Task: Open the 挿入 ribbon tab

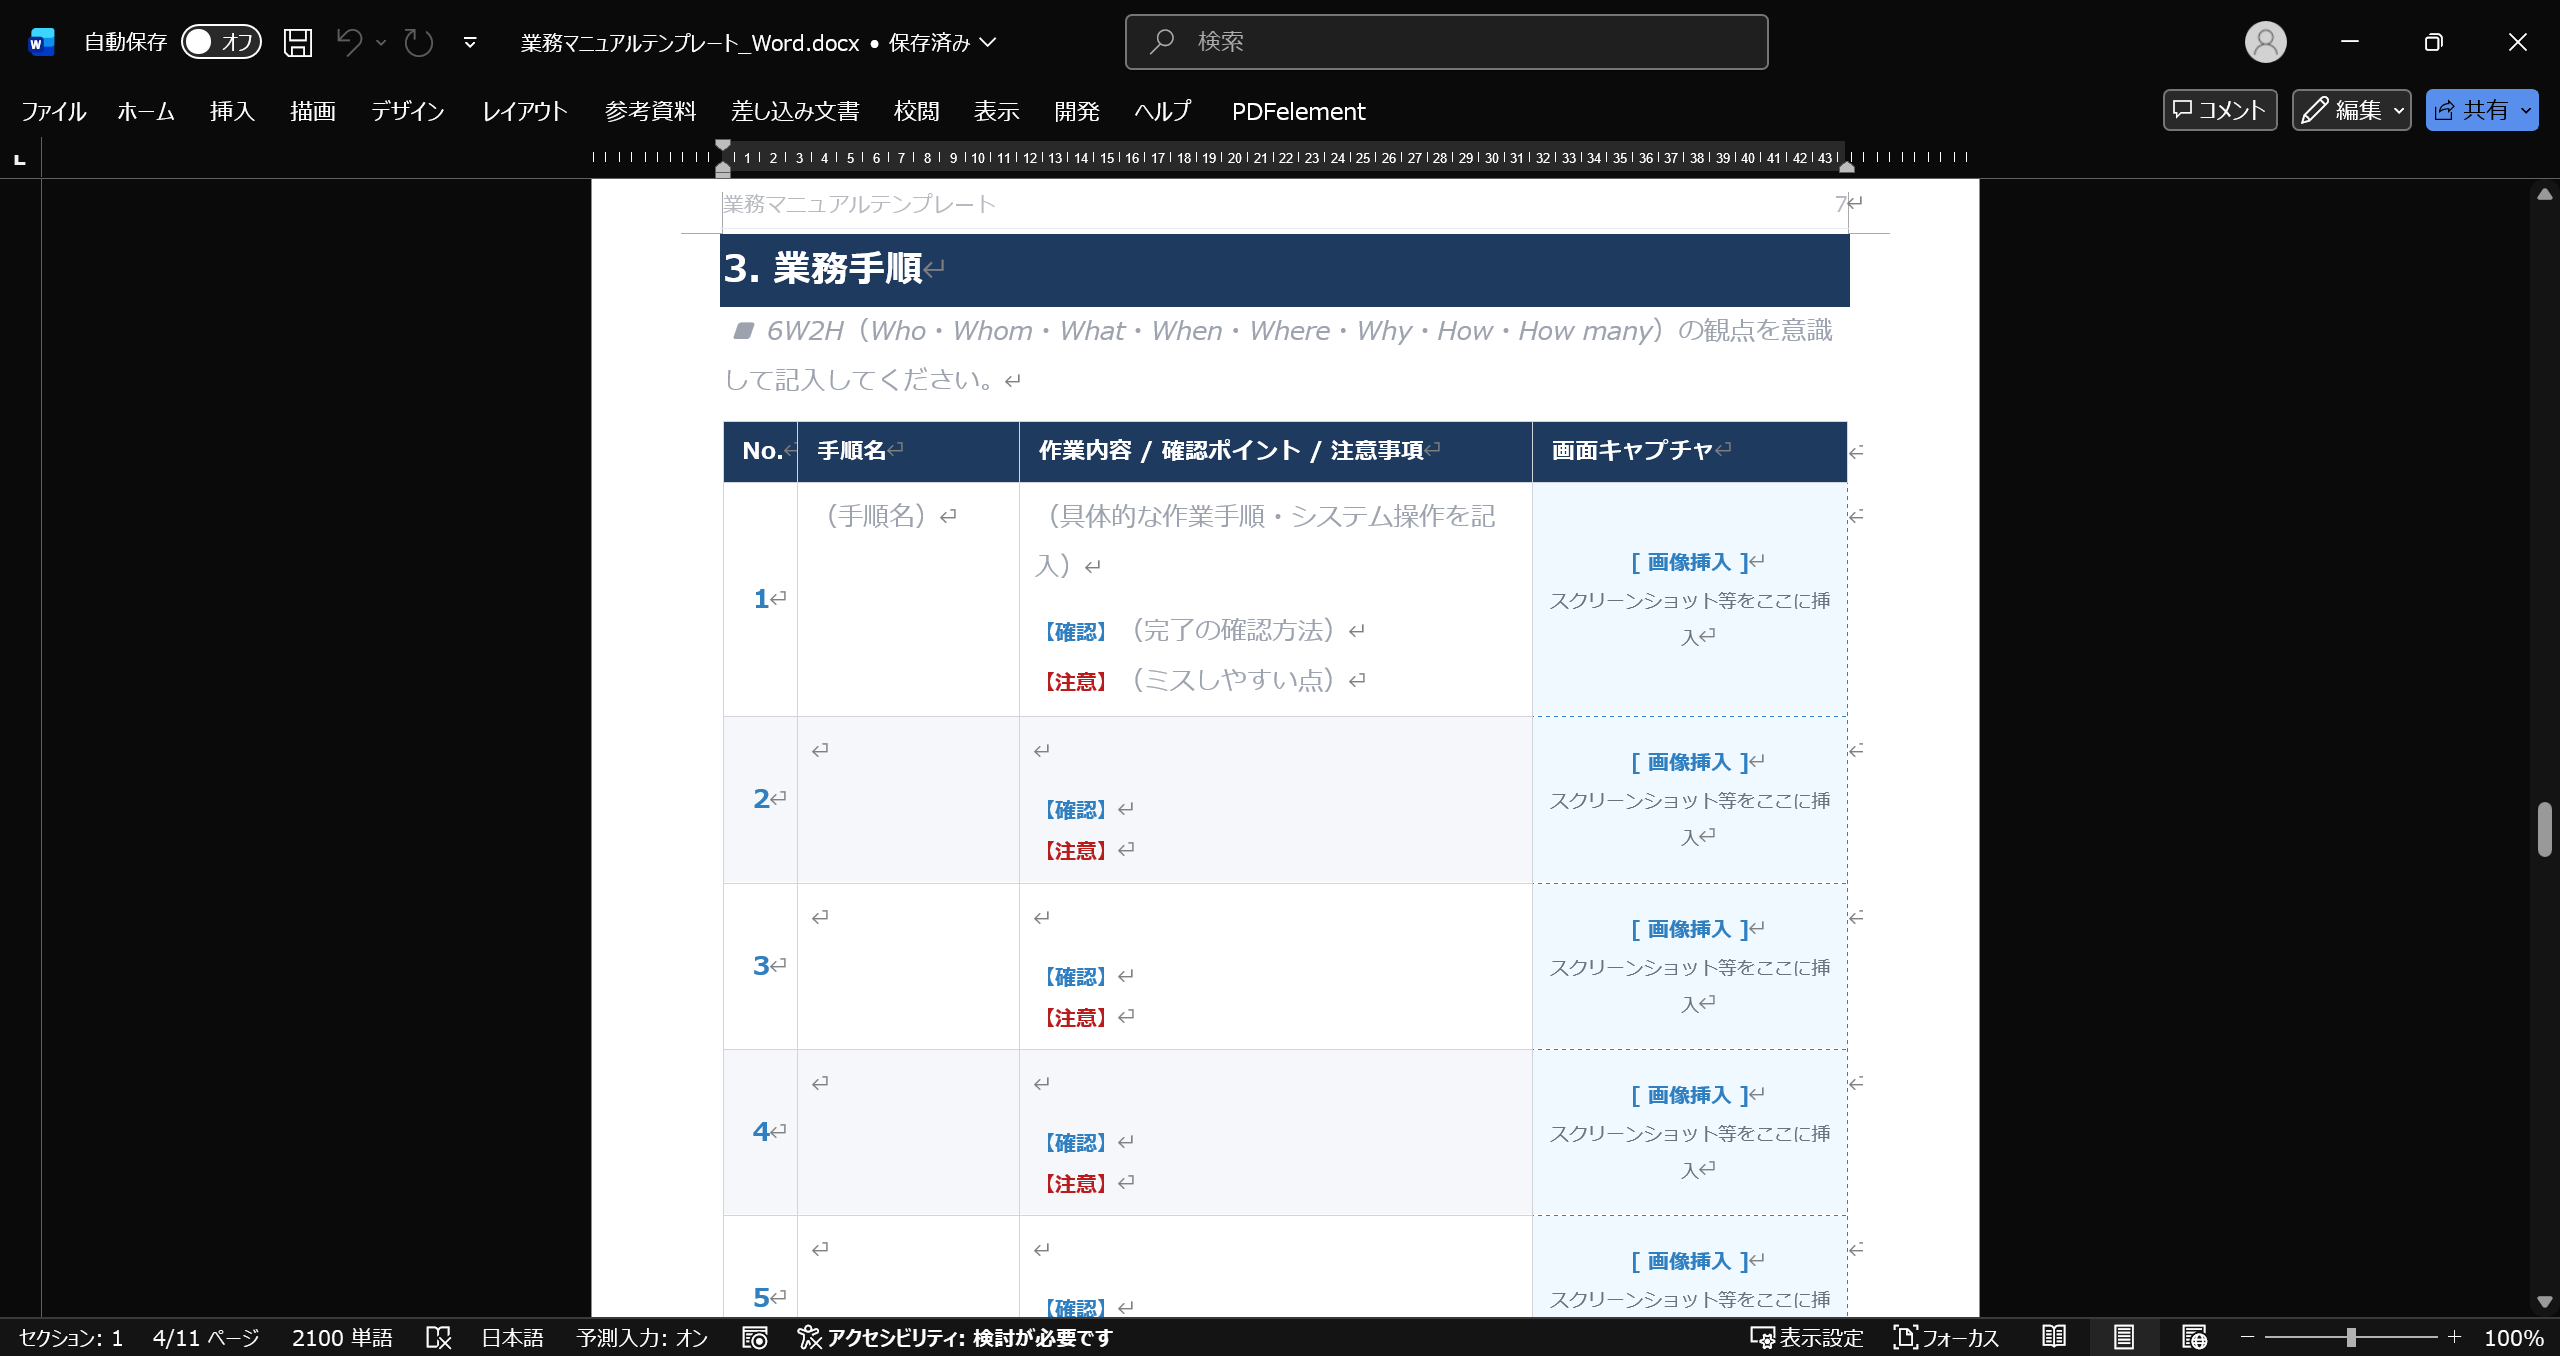Action: [x=232, y=111]
